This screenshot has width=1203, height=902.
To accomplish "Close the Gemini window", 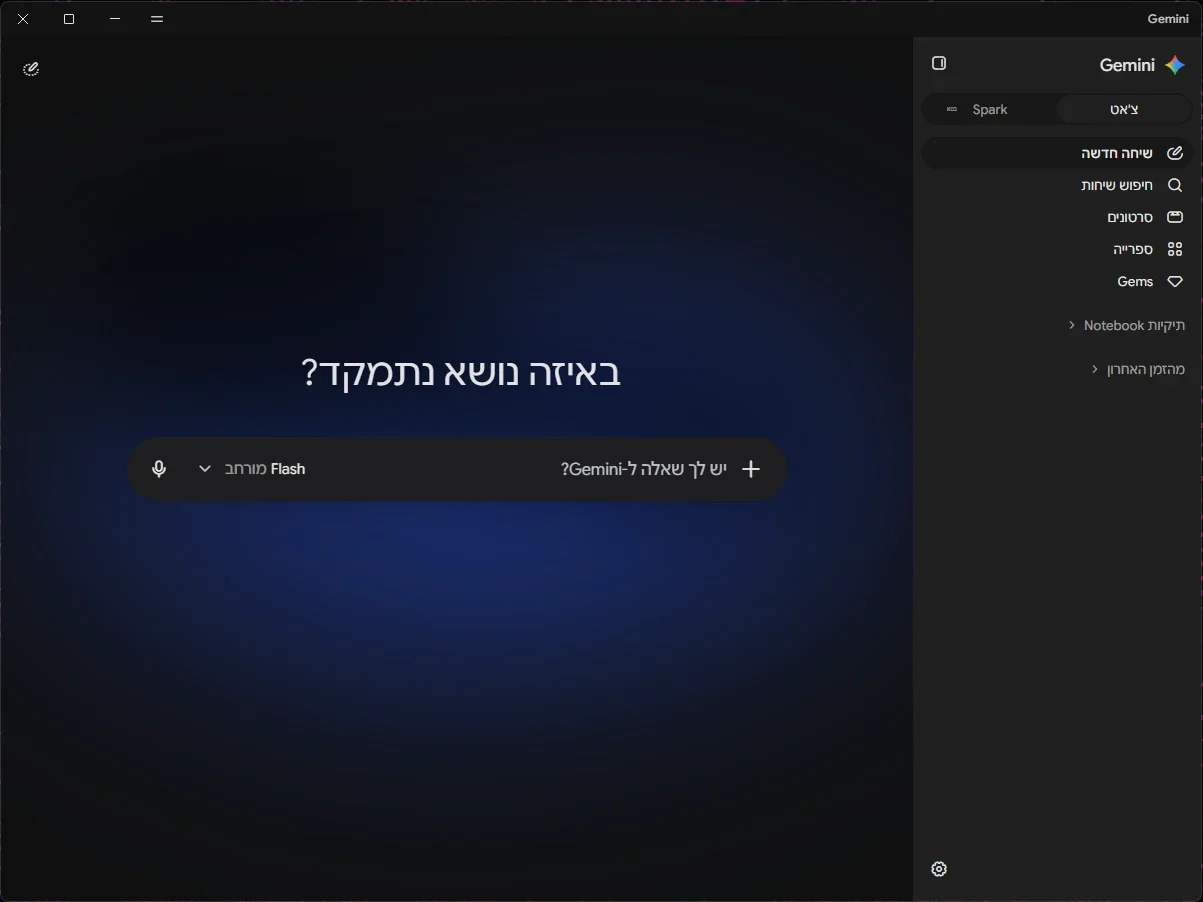I will (x=23, y=19).
